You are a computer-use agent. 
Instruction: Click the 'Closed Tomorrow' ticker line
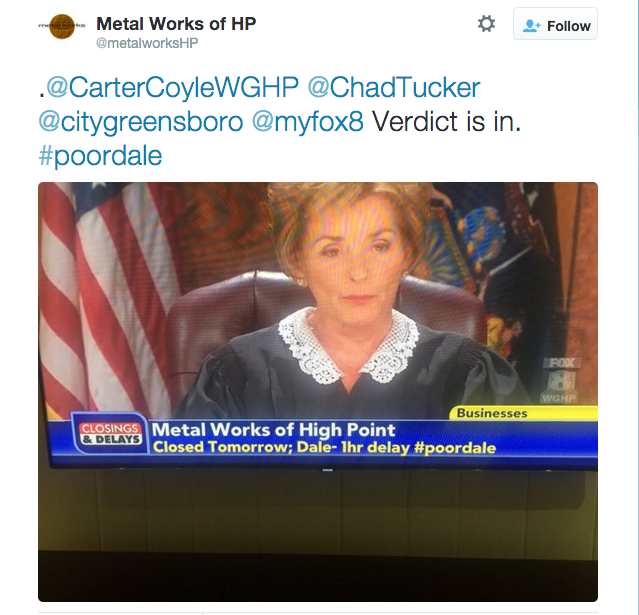pyautogui.click(x=324, y=447)
